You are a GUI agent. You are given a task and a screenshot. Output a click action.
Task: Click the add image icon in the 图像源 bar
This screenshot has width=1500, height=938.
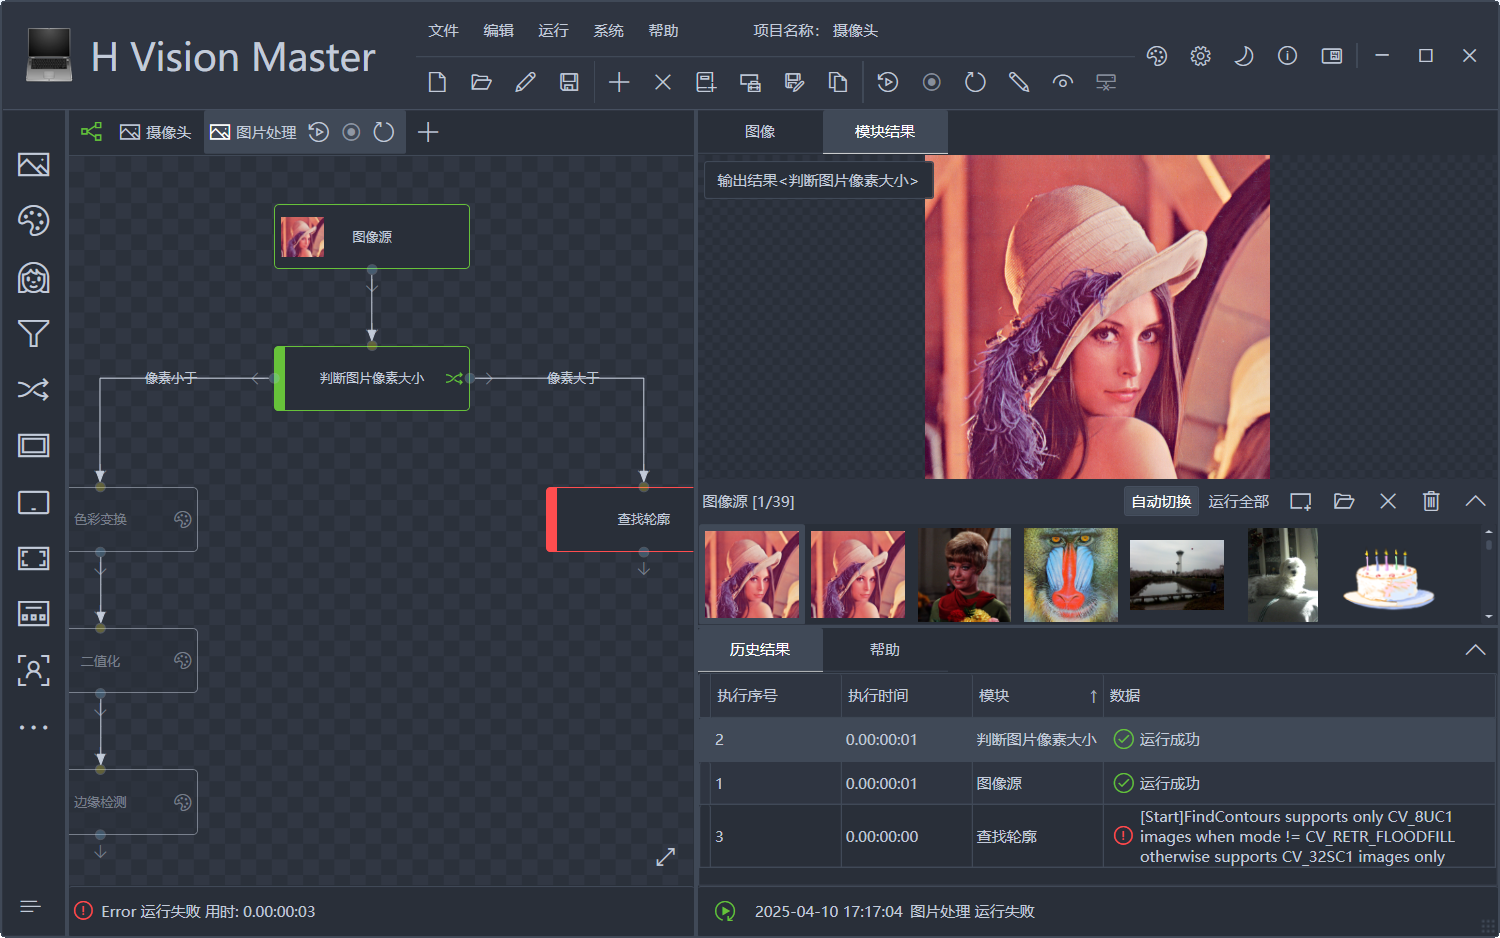pyautogui.click(x=1300, y=501)
